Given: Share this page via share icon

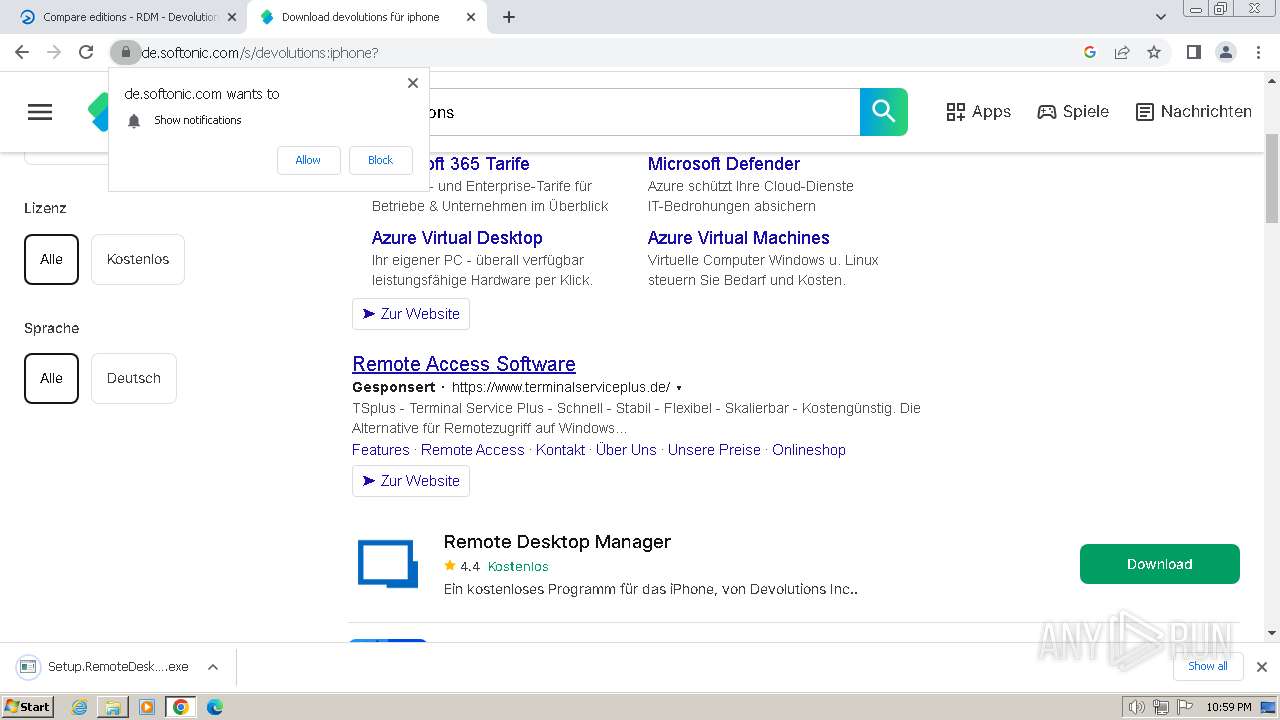Looking at the screenshot, I should coord(1122,52).
